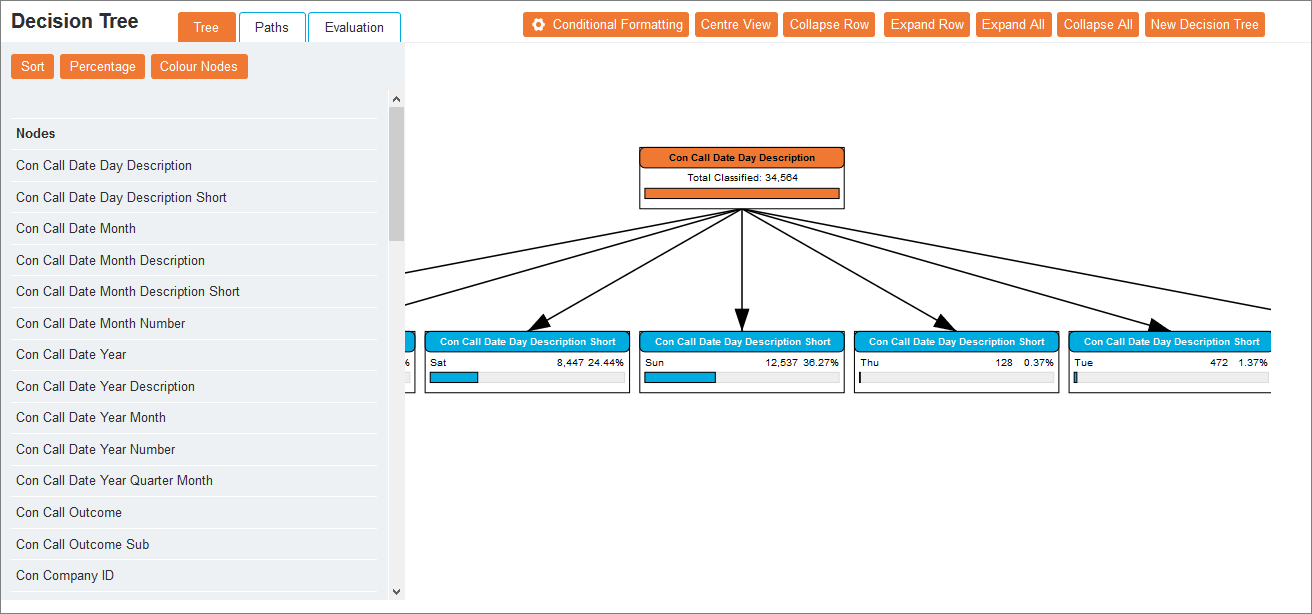
Task: Toggle the Percentage display button
Action: click(103, 67)
